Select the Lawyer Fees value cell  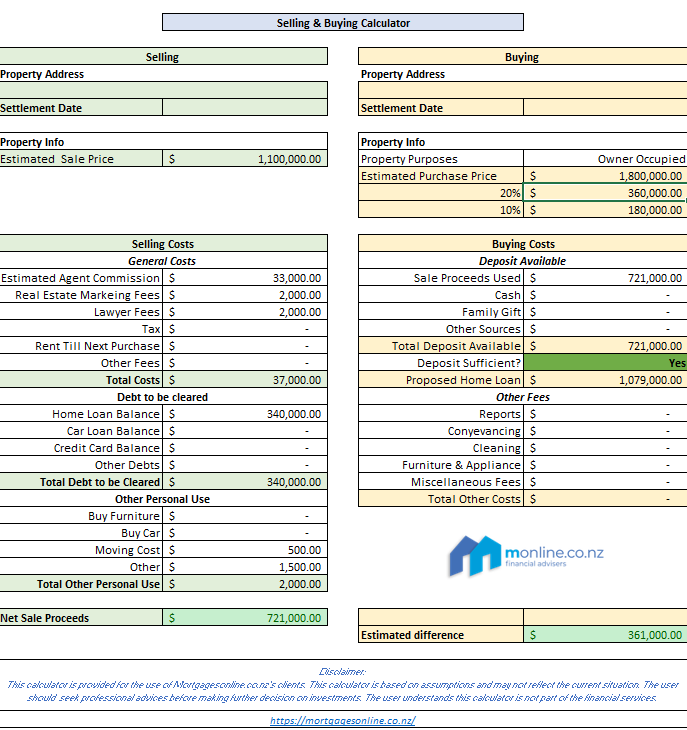coord(245,312)
